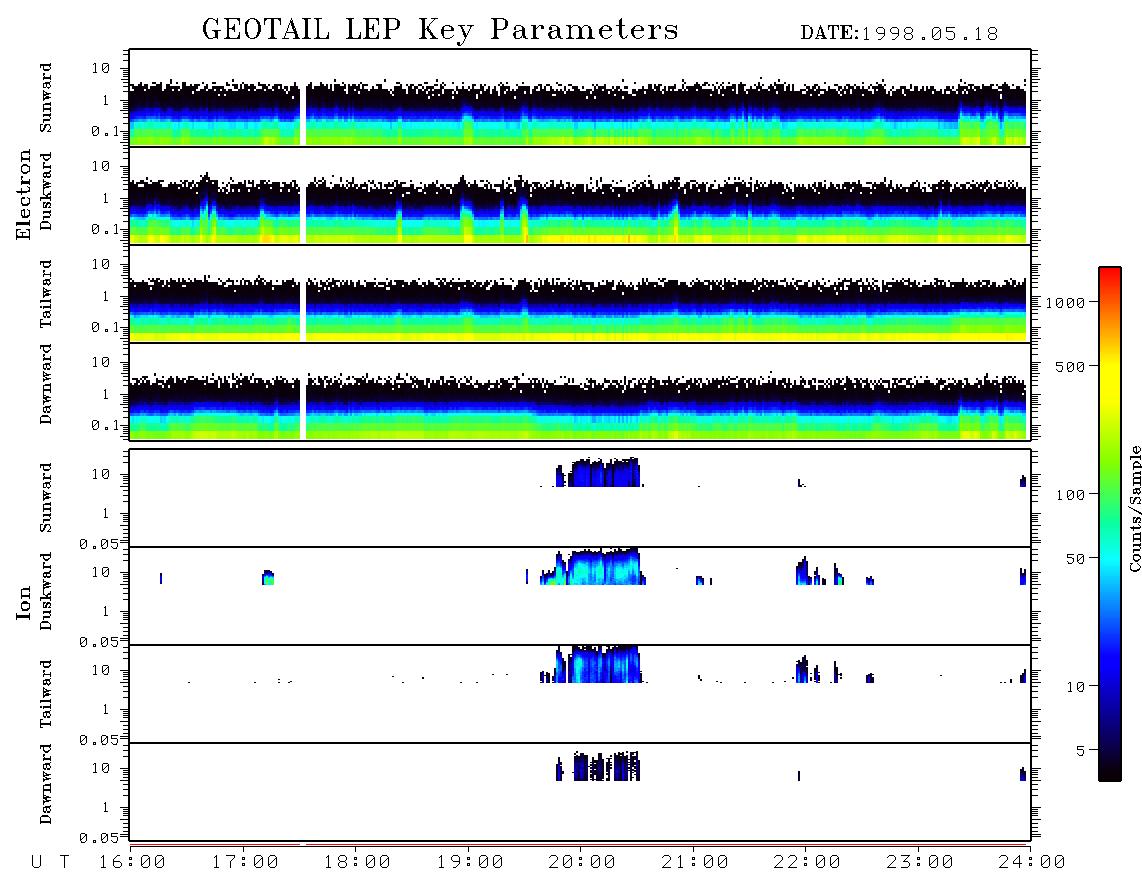Click the 1000 color bar tick value
Image resolution: width=1142 pixels, height=880 pixels.
pos(1066,302)
